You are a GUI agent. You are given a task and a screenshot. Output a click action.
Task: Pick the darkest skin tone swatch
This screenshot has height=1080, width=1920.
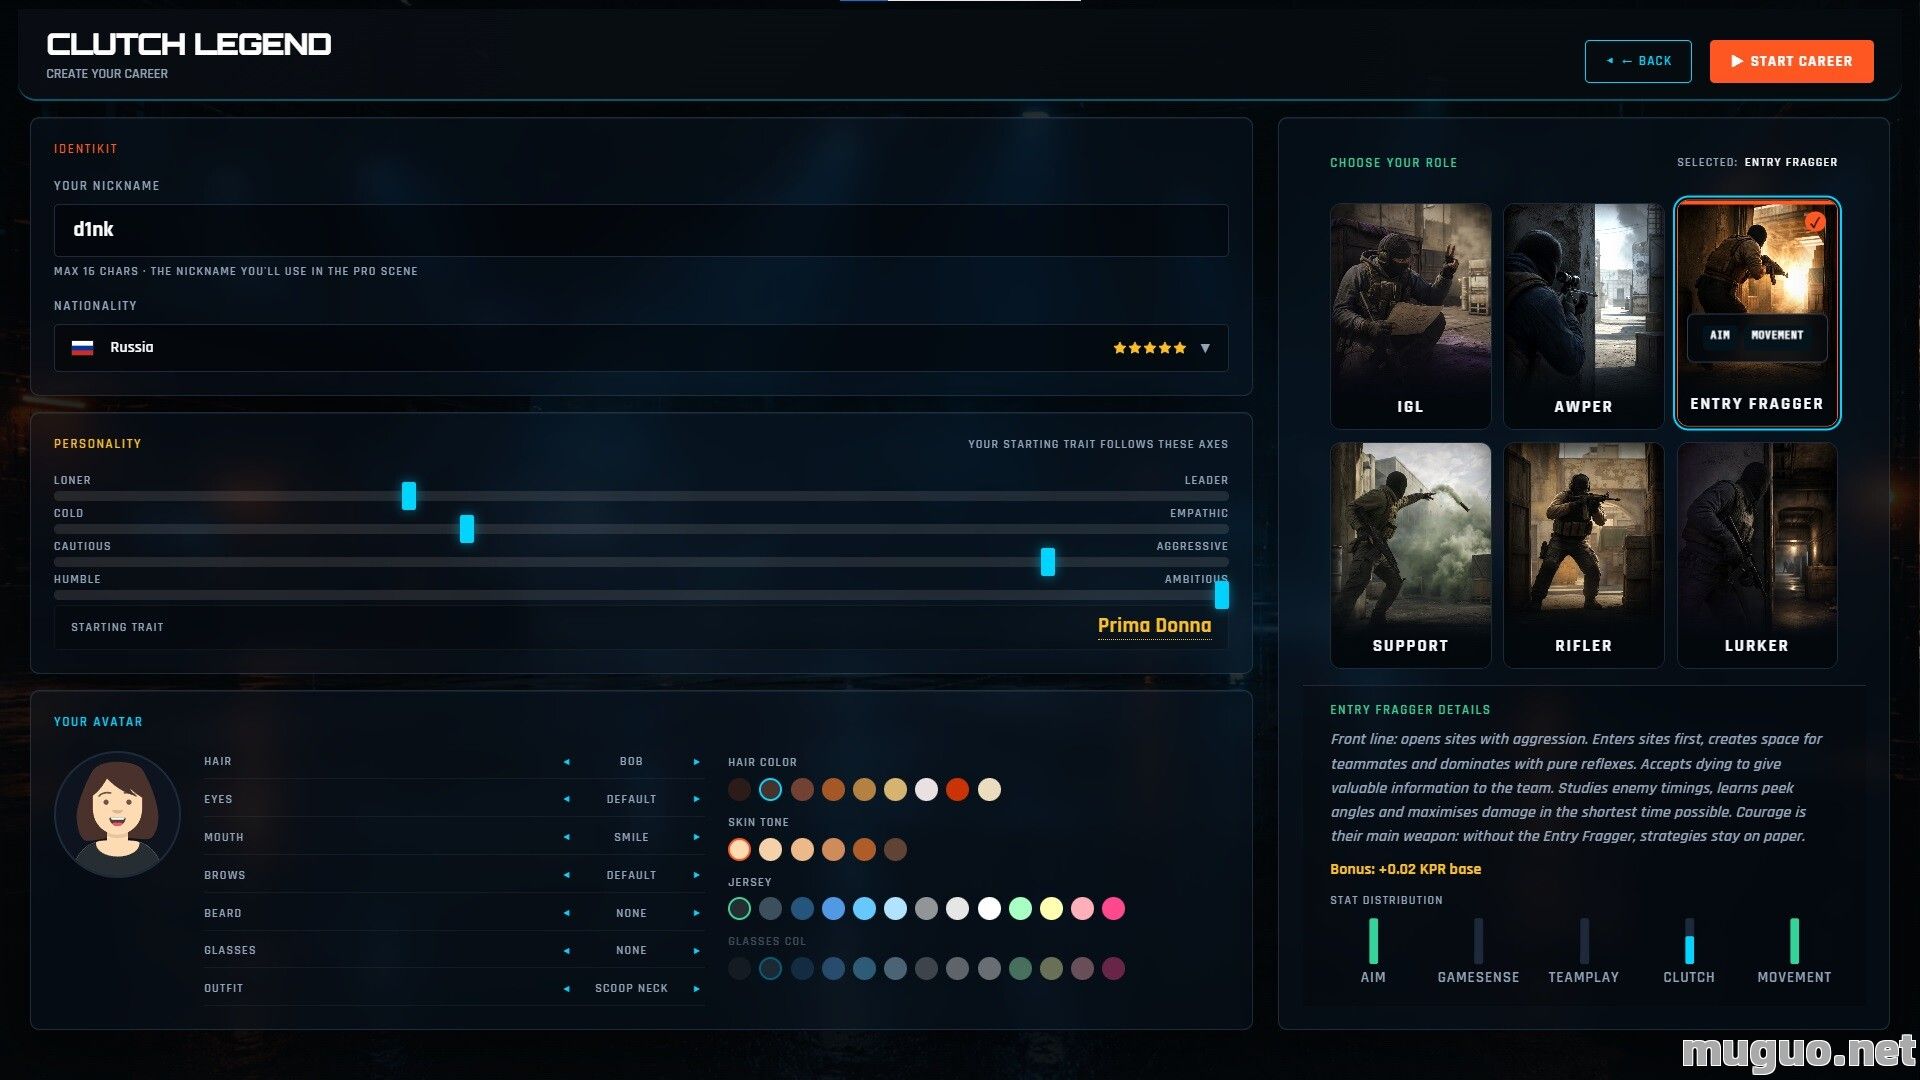click(x=896, y=850)
